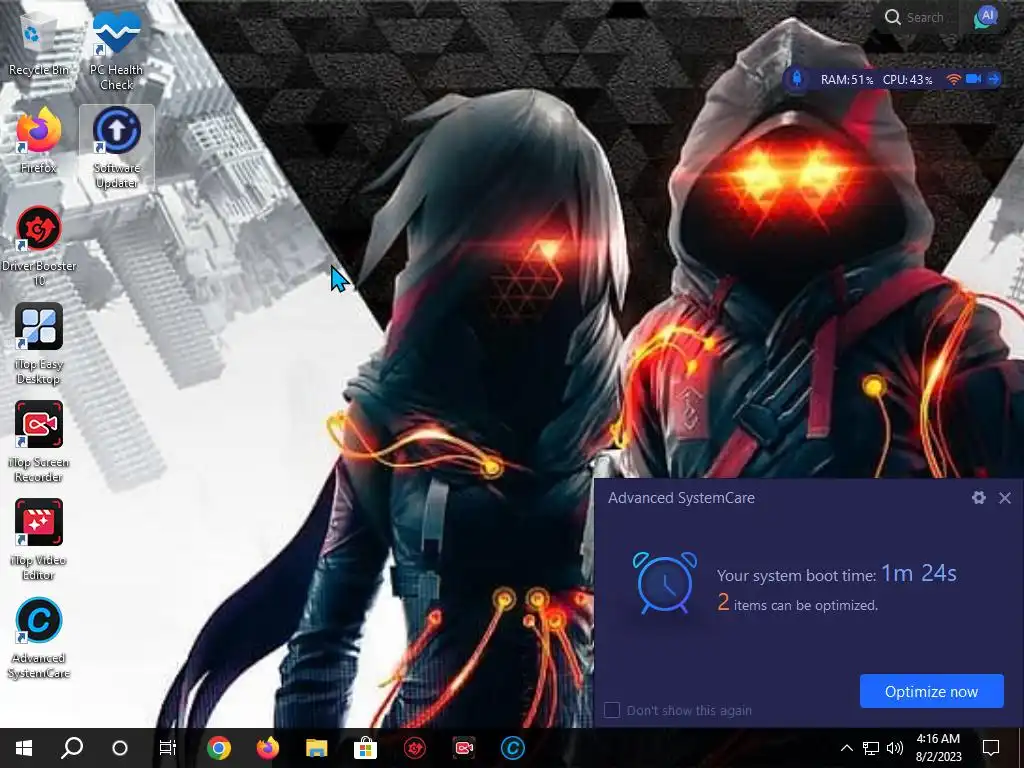
Task: Open settings gear in Advanced SystemCare popup
Action: [x=978, y=498]
